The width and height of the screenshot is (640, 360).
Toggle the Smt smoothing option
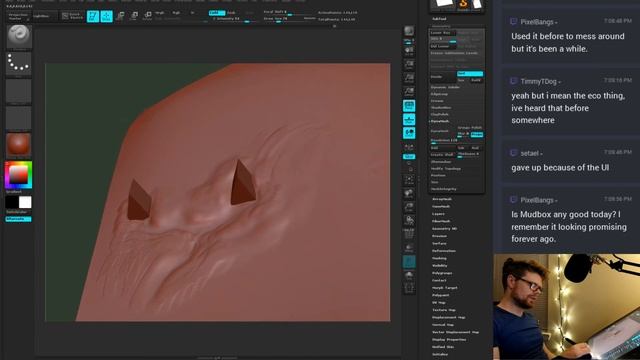pyautogui.click(x=470, y=74)
